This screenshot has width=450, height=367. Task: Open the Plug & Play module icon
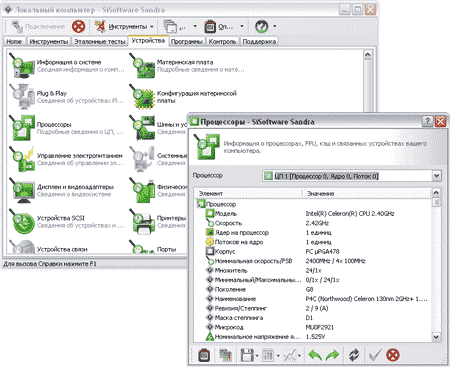[22, 96]
